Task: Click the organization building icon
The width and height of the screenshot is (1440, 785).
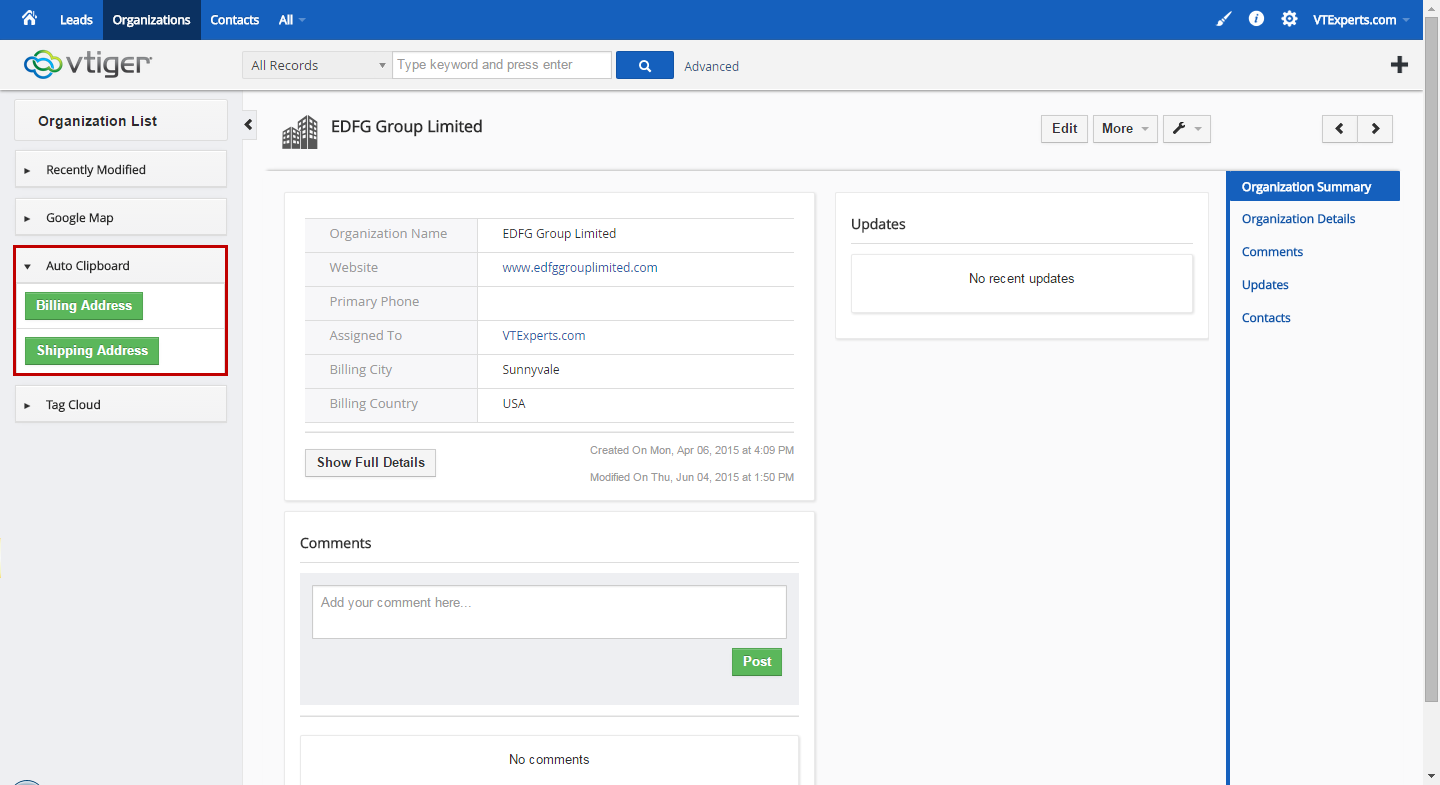Action: (x=300, y=132)
